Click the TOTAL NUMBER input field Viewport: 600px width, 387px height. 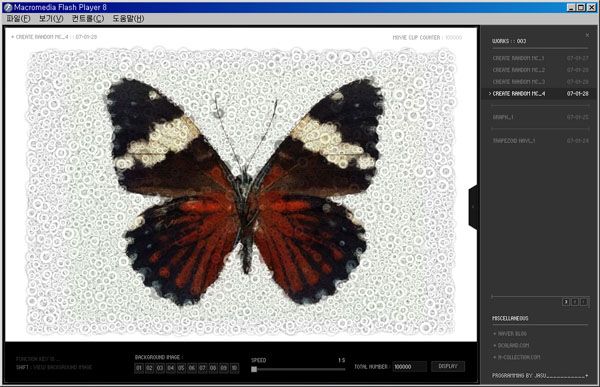pyautogui.click(x=409, y=367)
